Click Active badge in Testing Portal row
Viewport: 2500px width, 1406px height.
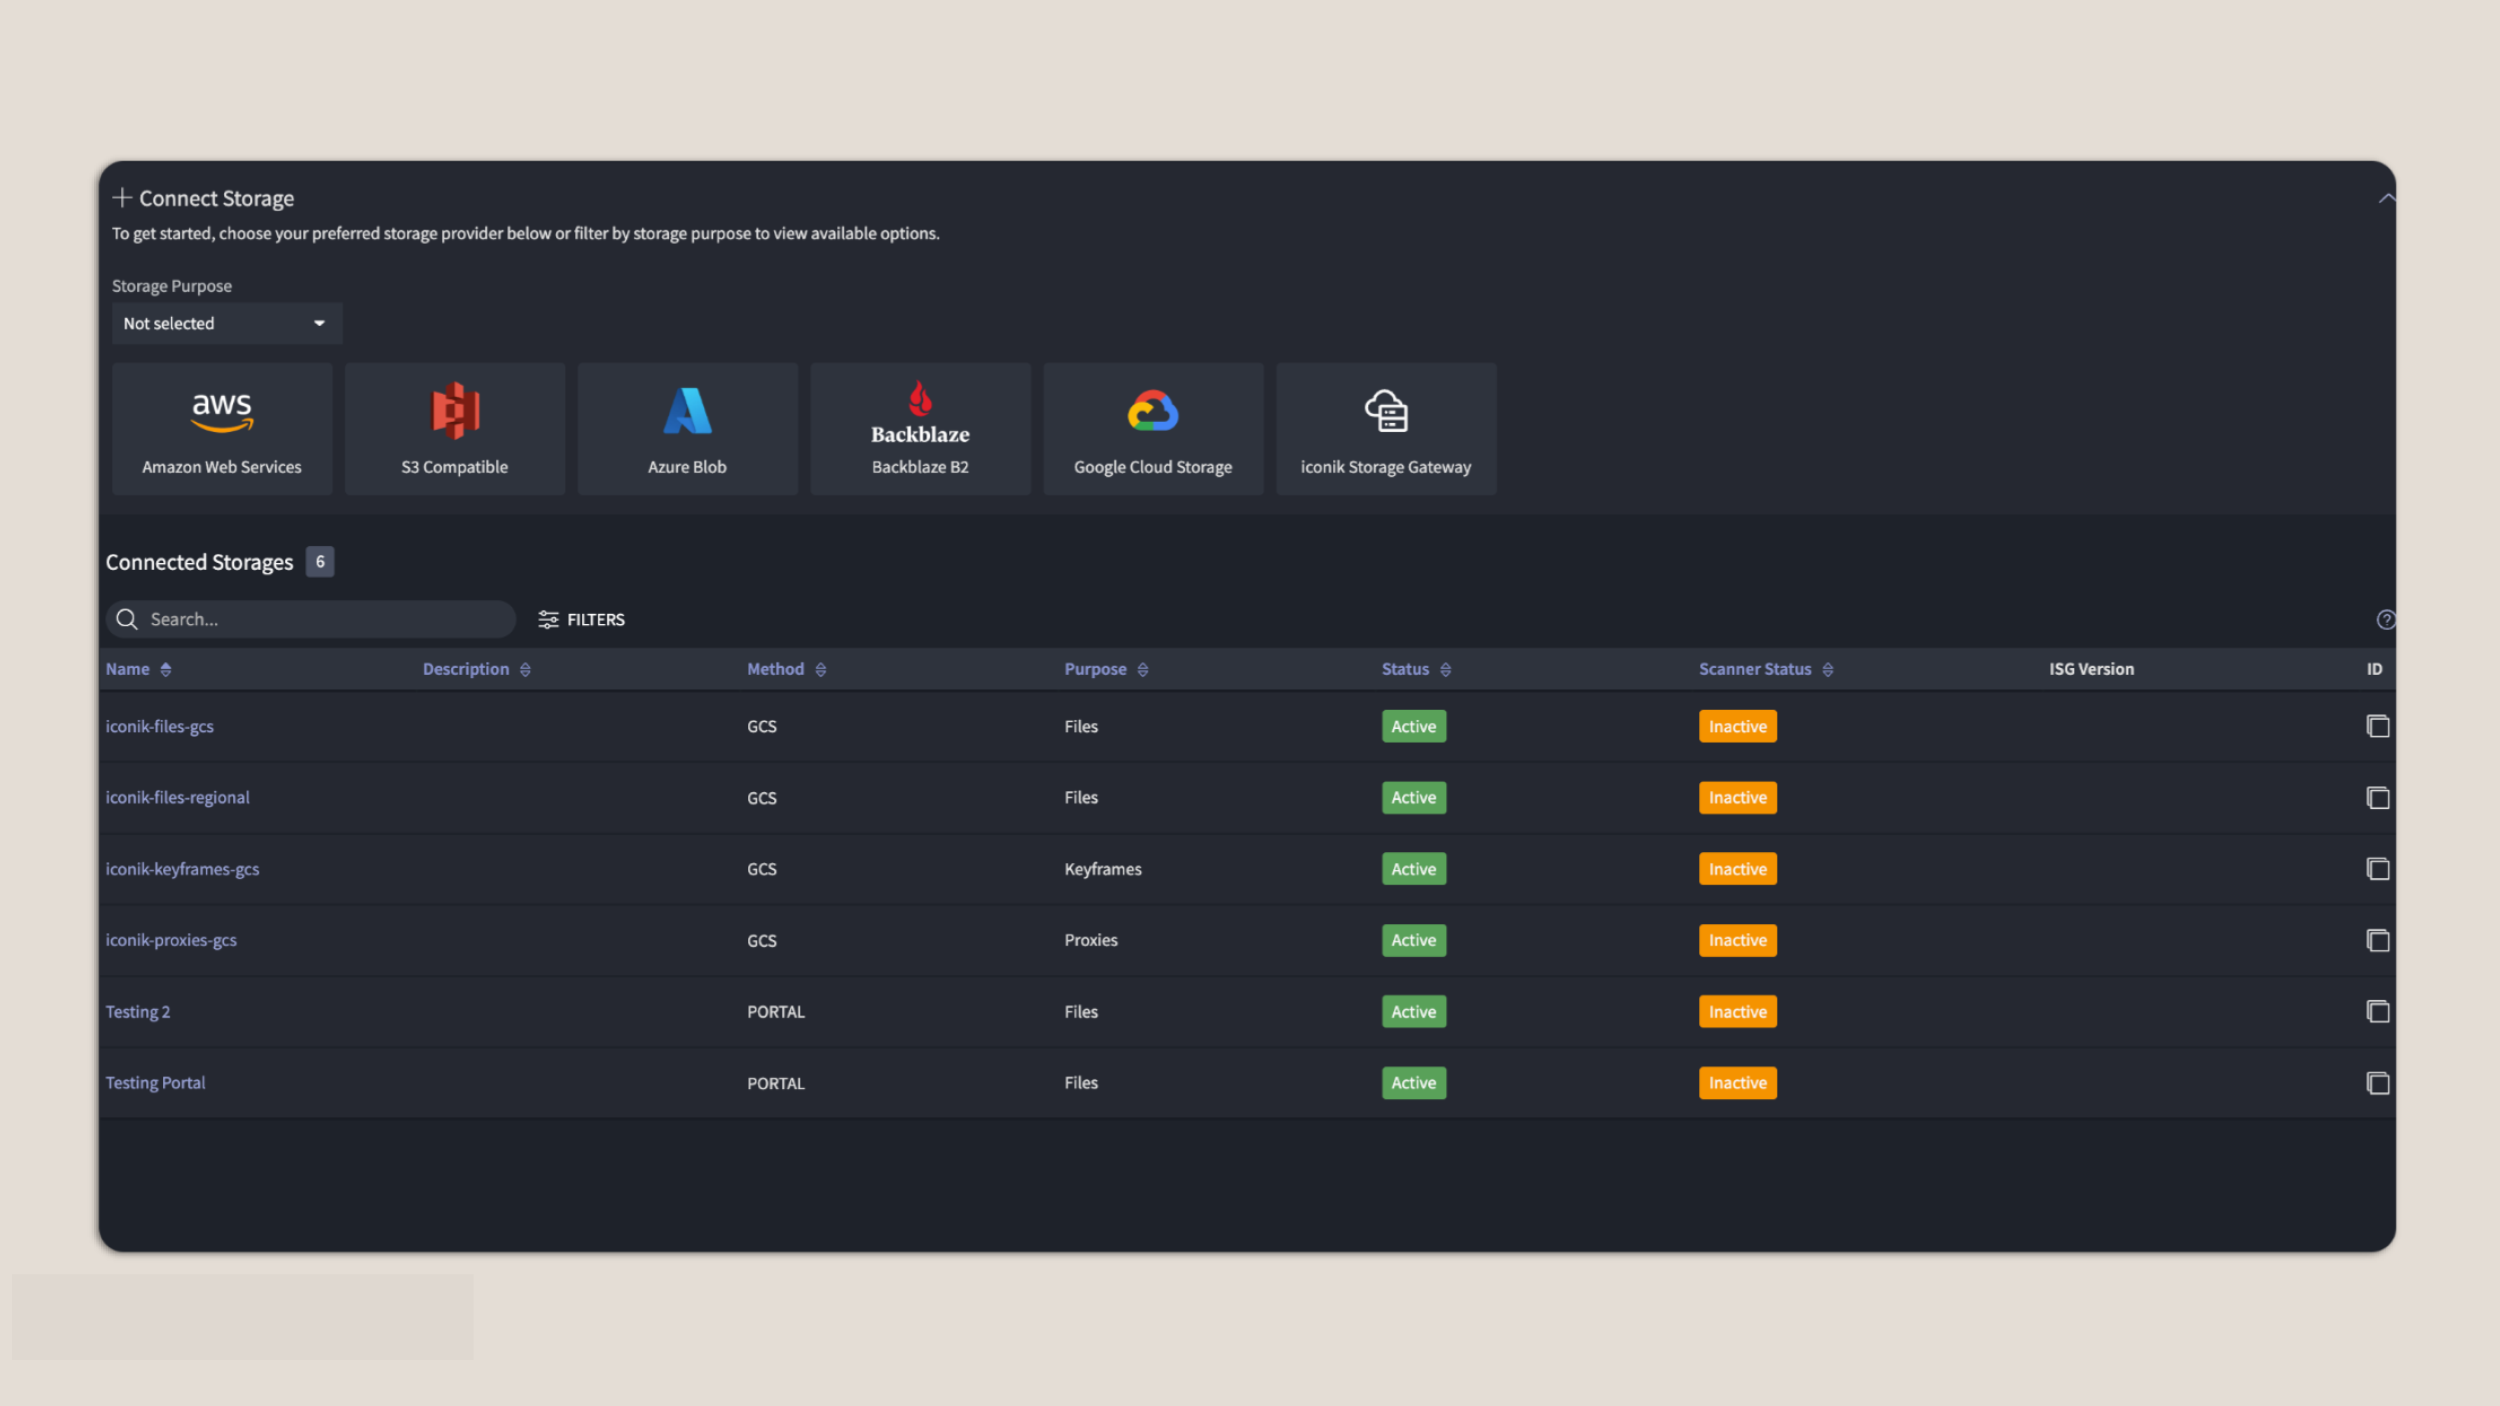1414,1083
